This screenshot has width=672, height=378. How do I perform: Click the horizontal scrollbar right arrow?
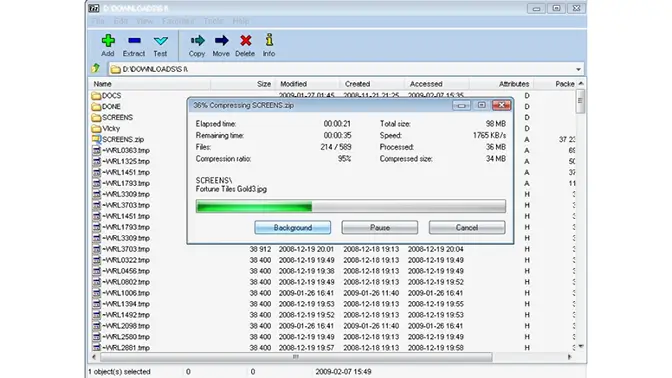[x=570, y=357]
